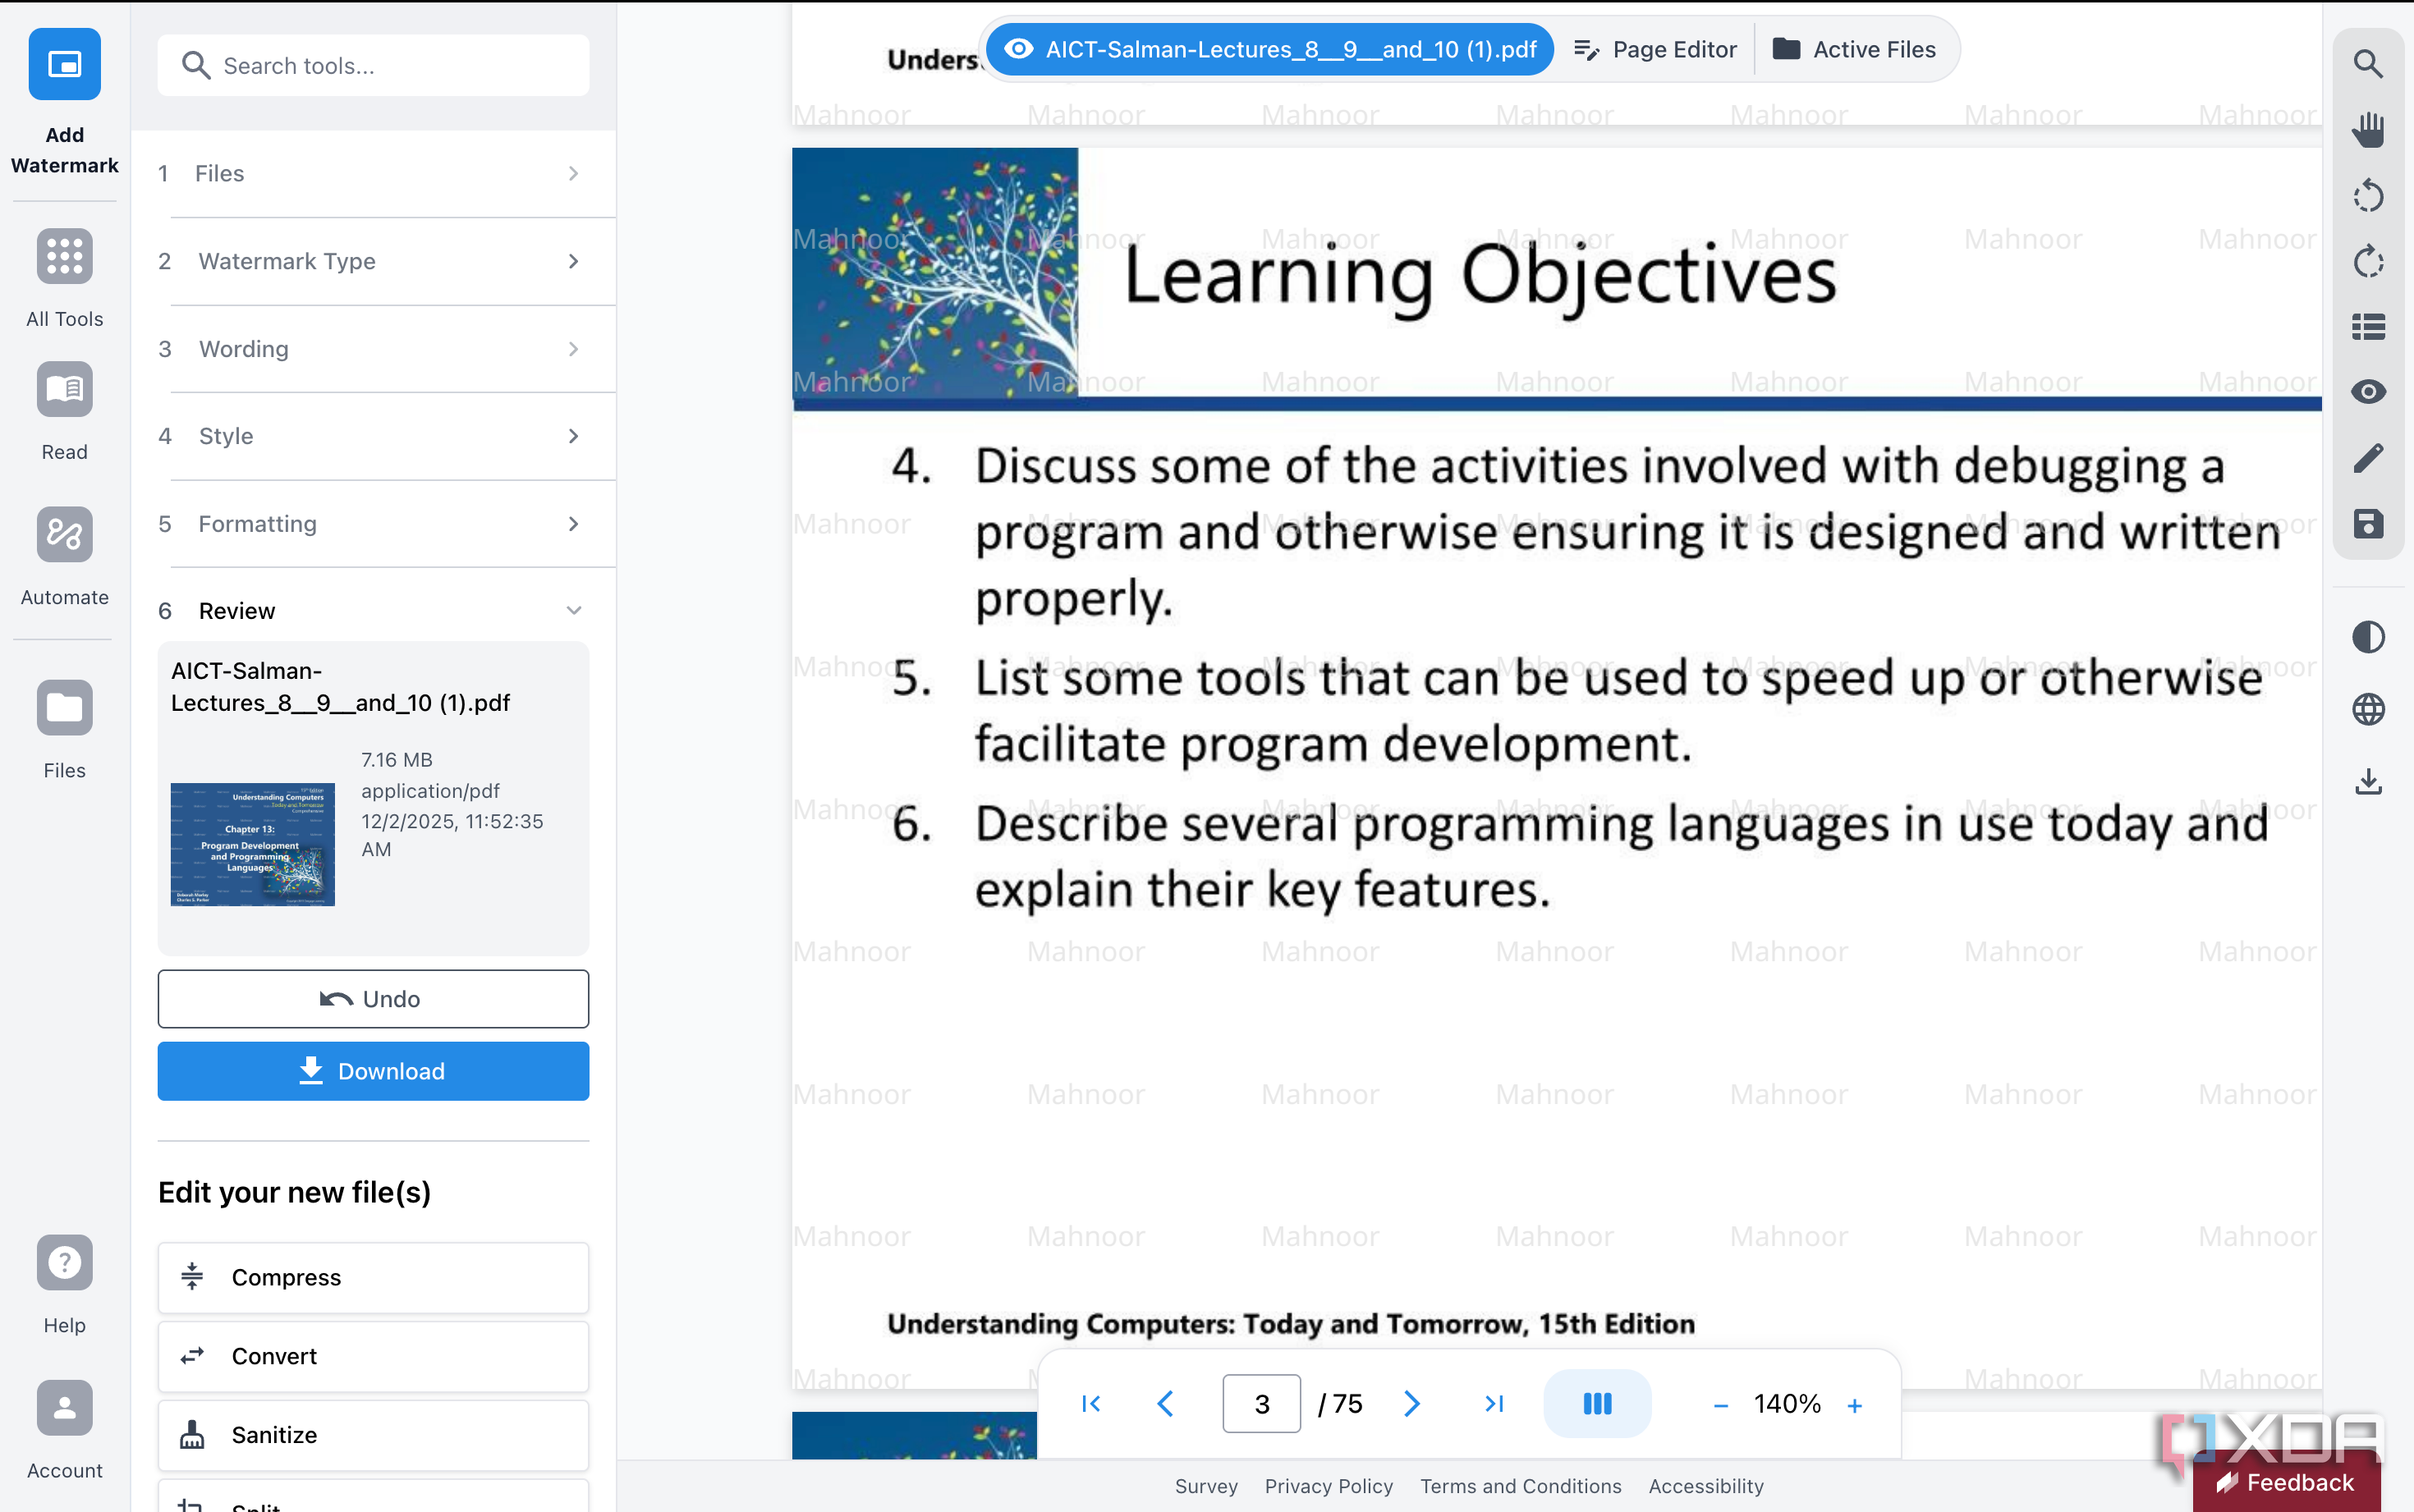
Task: Click the download icon in right toolbar
Action: pos(2367,781)
